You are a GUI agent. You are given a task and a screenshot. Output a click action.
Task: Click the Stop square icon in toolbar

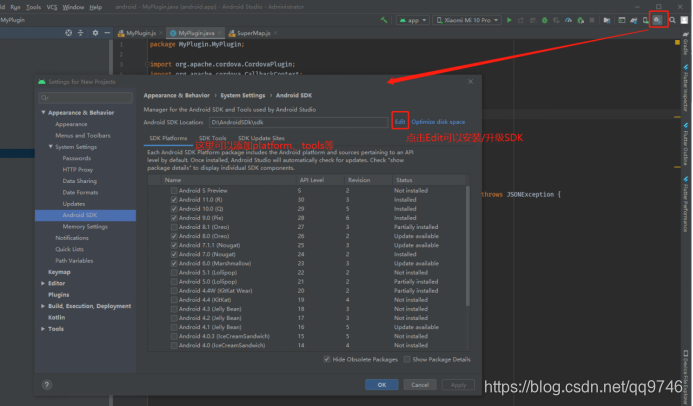pos(592,20)
